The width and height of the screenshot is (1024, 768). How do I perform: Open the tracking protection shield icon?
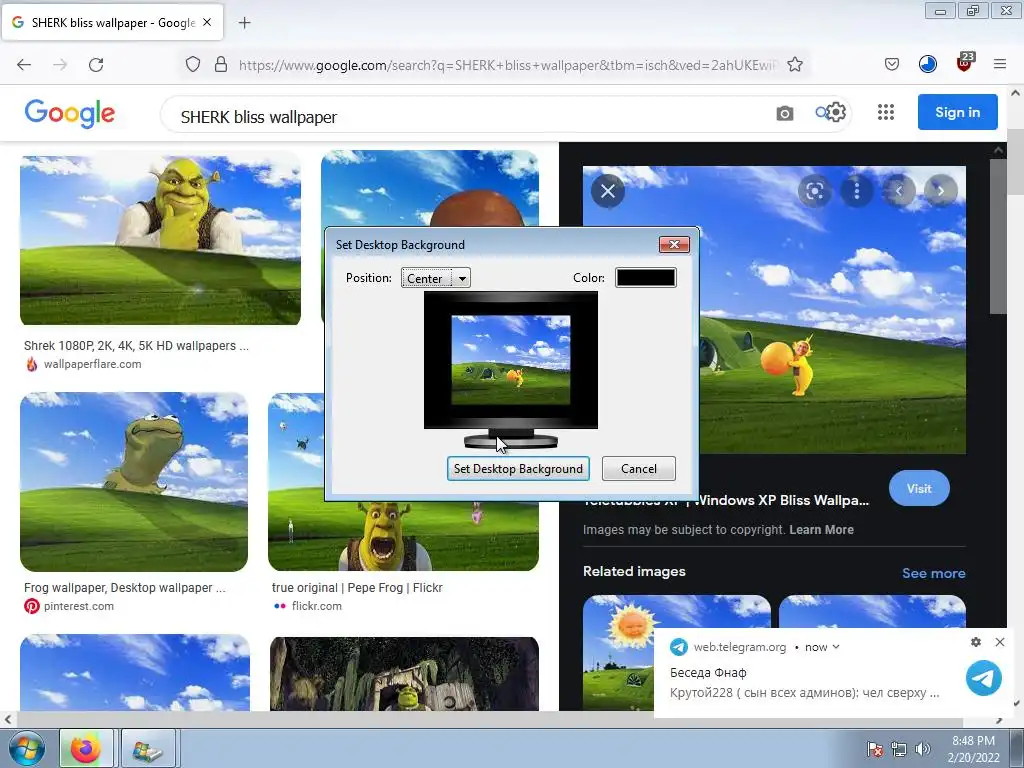pos(193,64)
